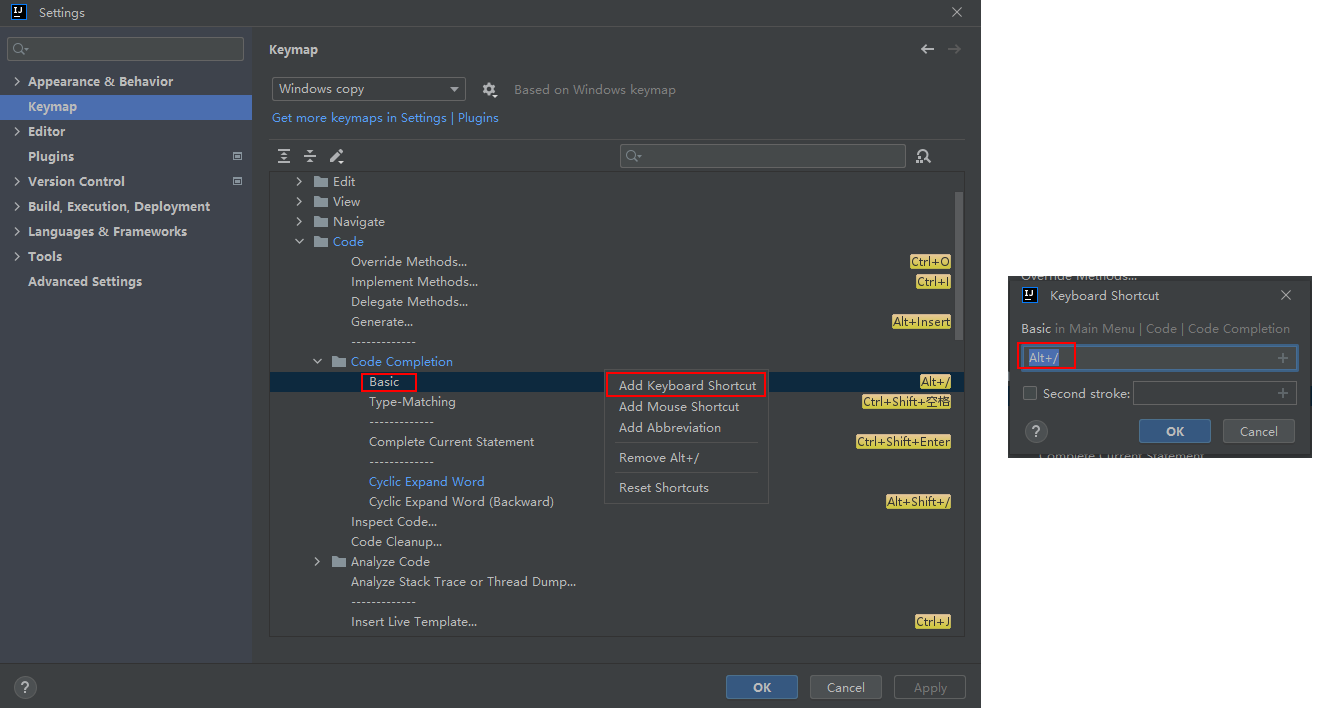Image resolution: width=1326 pixels, height=708 pixels.
Task: Click IntelliJ logo in Settings title bar
Action: 20,12
